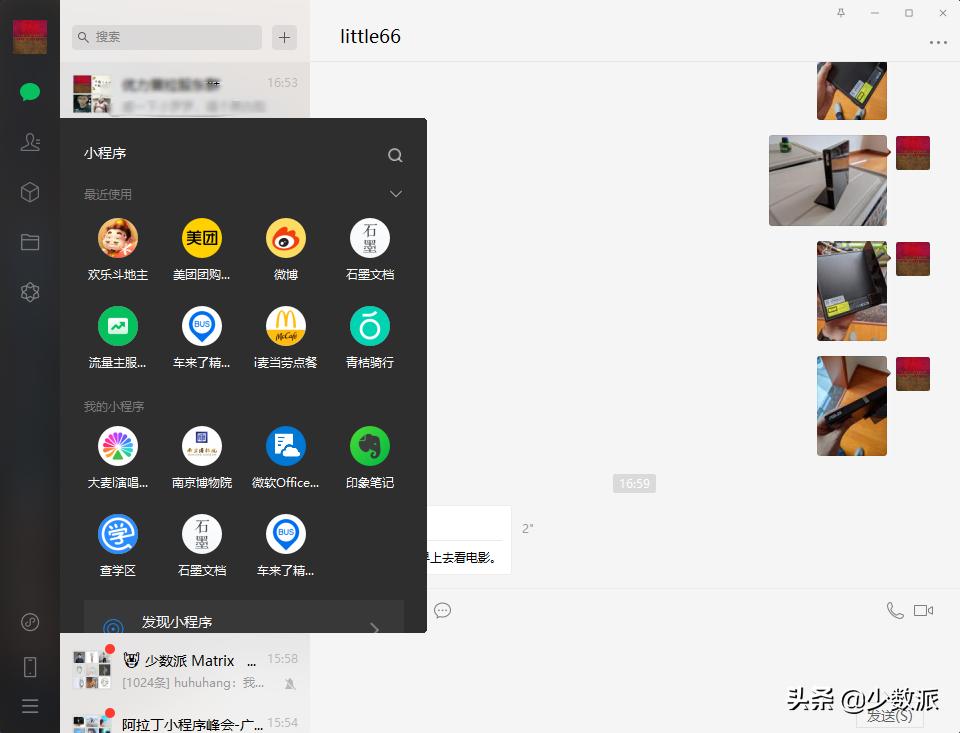The height and width of the screenshot is (733, 960).
Task: Start the 麦当劳点餐 mini program
Action: (285, 327)
